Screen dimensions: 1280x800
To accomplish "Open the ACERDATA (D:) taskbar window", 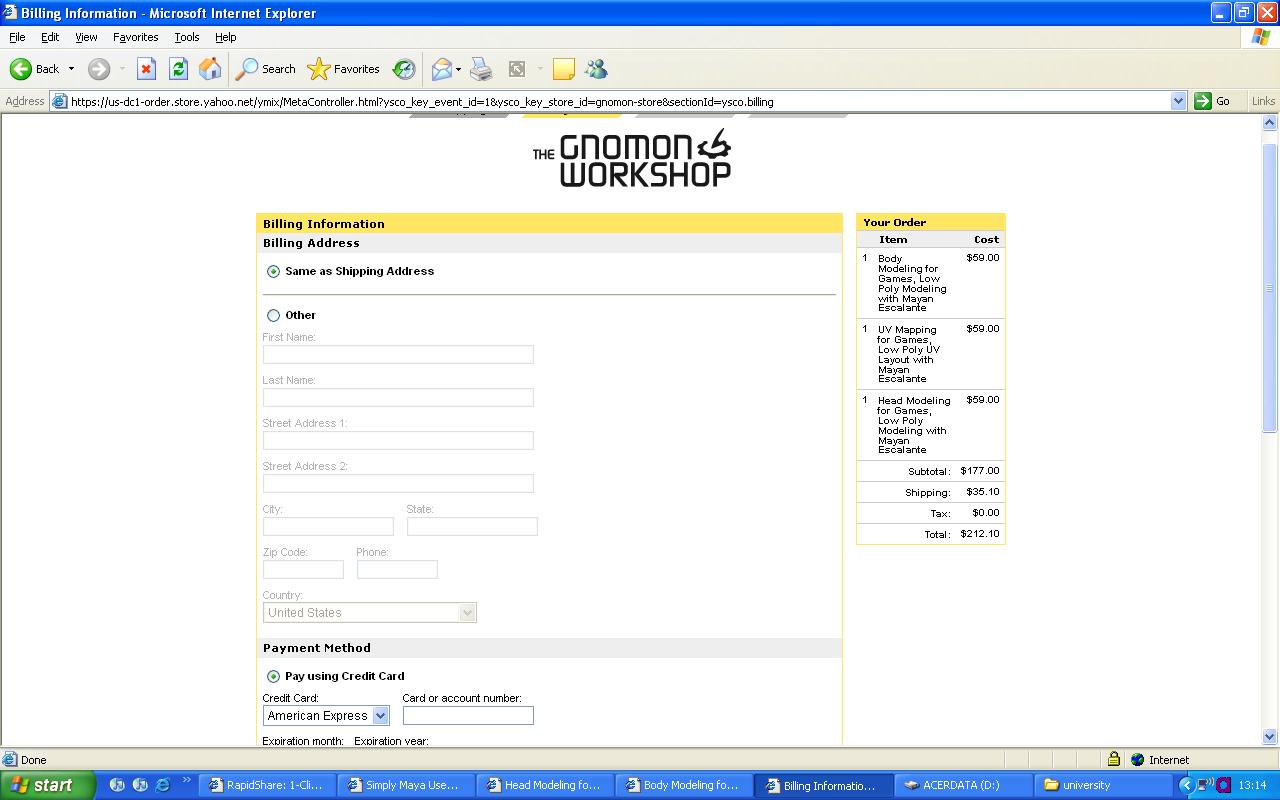I will coord(961,785).
